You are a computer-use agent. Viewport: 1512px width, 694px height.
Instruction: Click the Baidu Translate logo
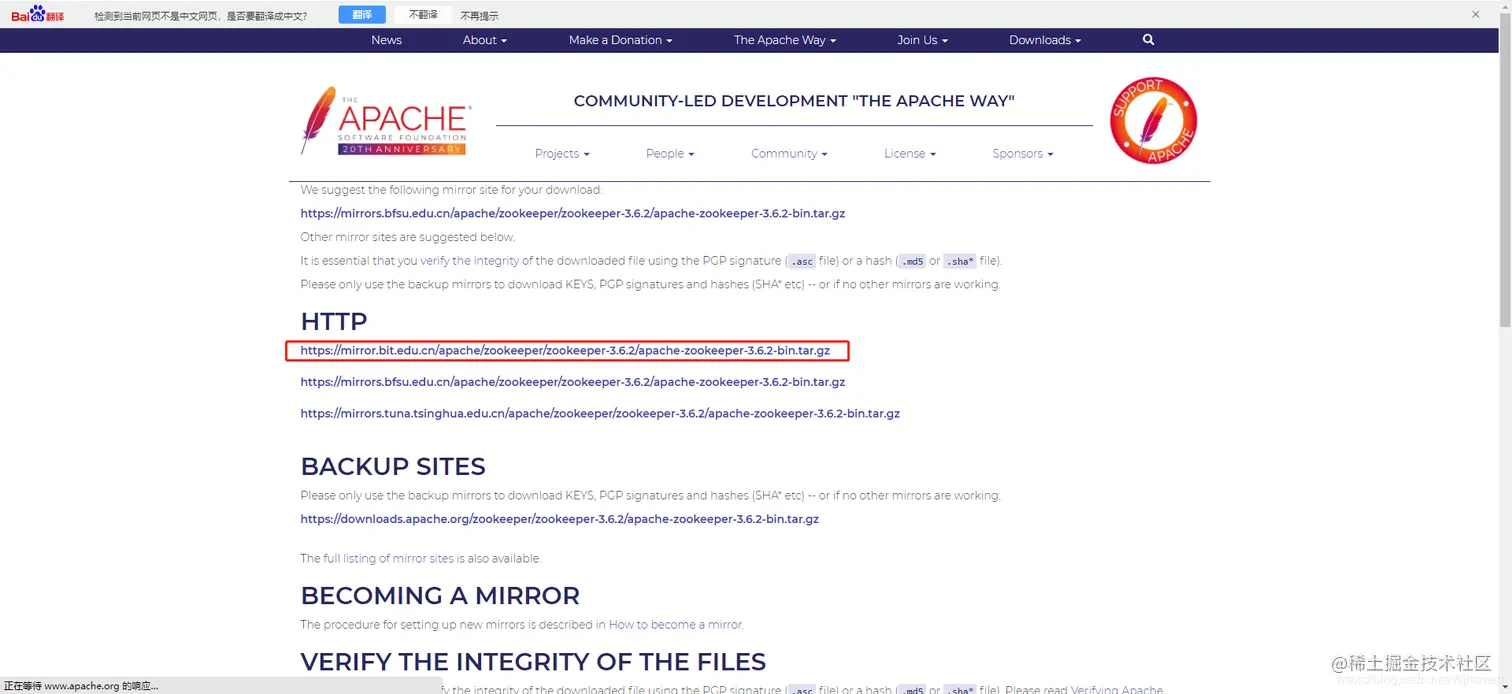(38, 15)
